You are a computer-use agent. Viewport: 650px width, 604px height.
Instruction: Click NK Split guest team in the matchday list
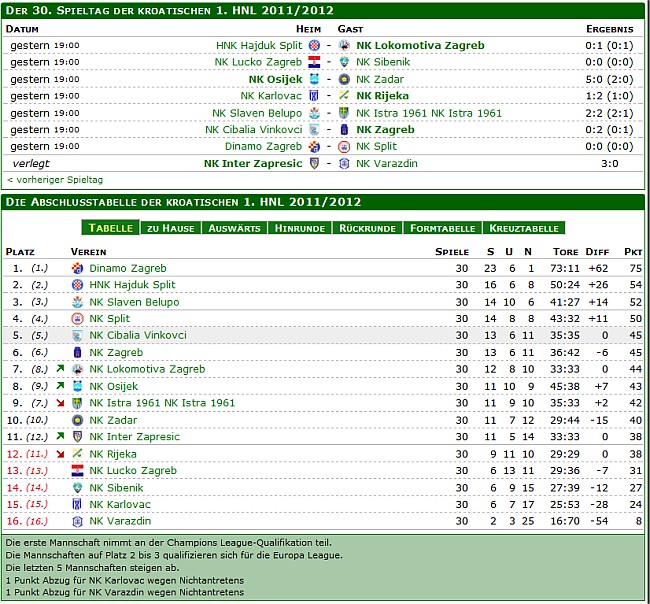pyautogui.click(x=376, y=146)
